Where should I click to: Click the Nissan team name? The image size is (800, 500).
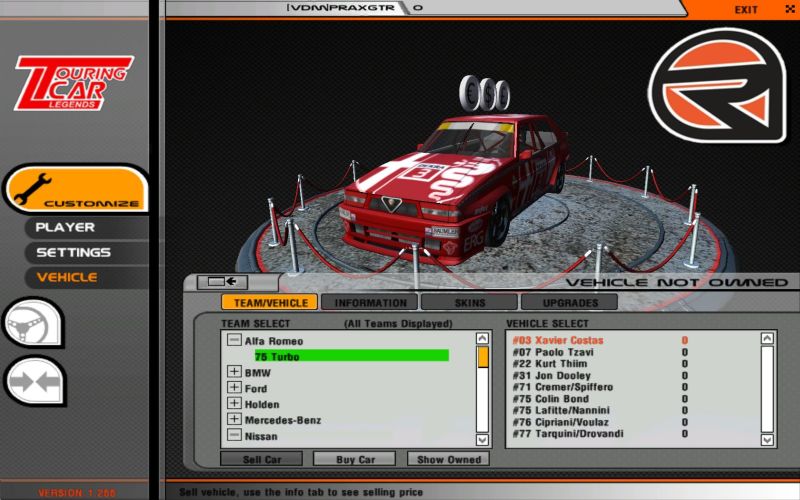point(261,436)
